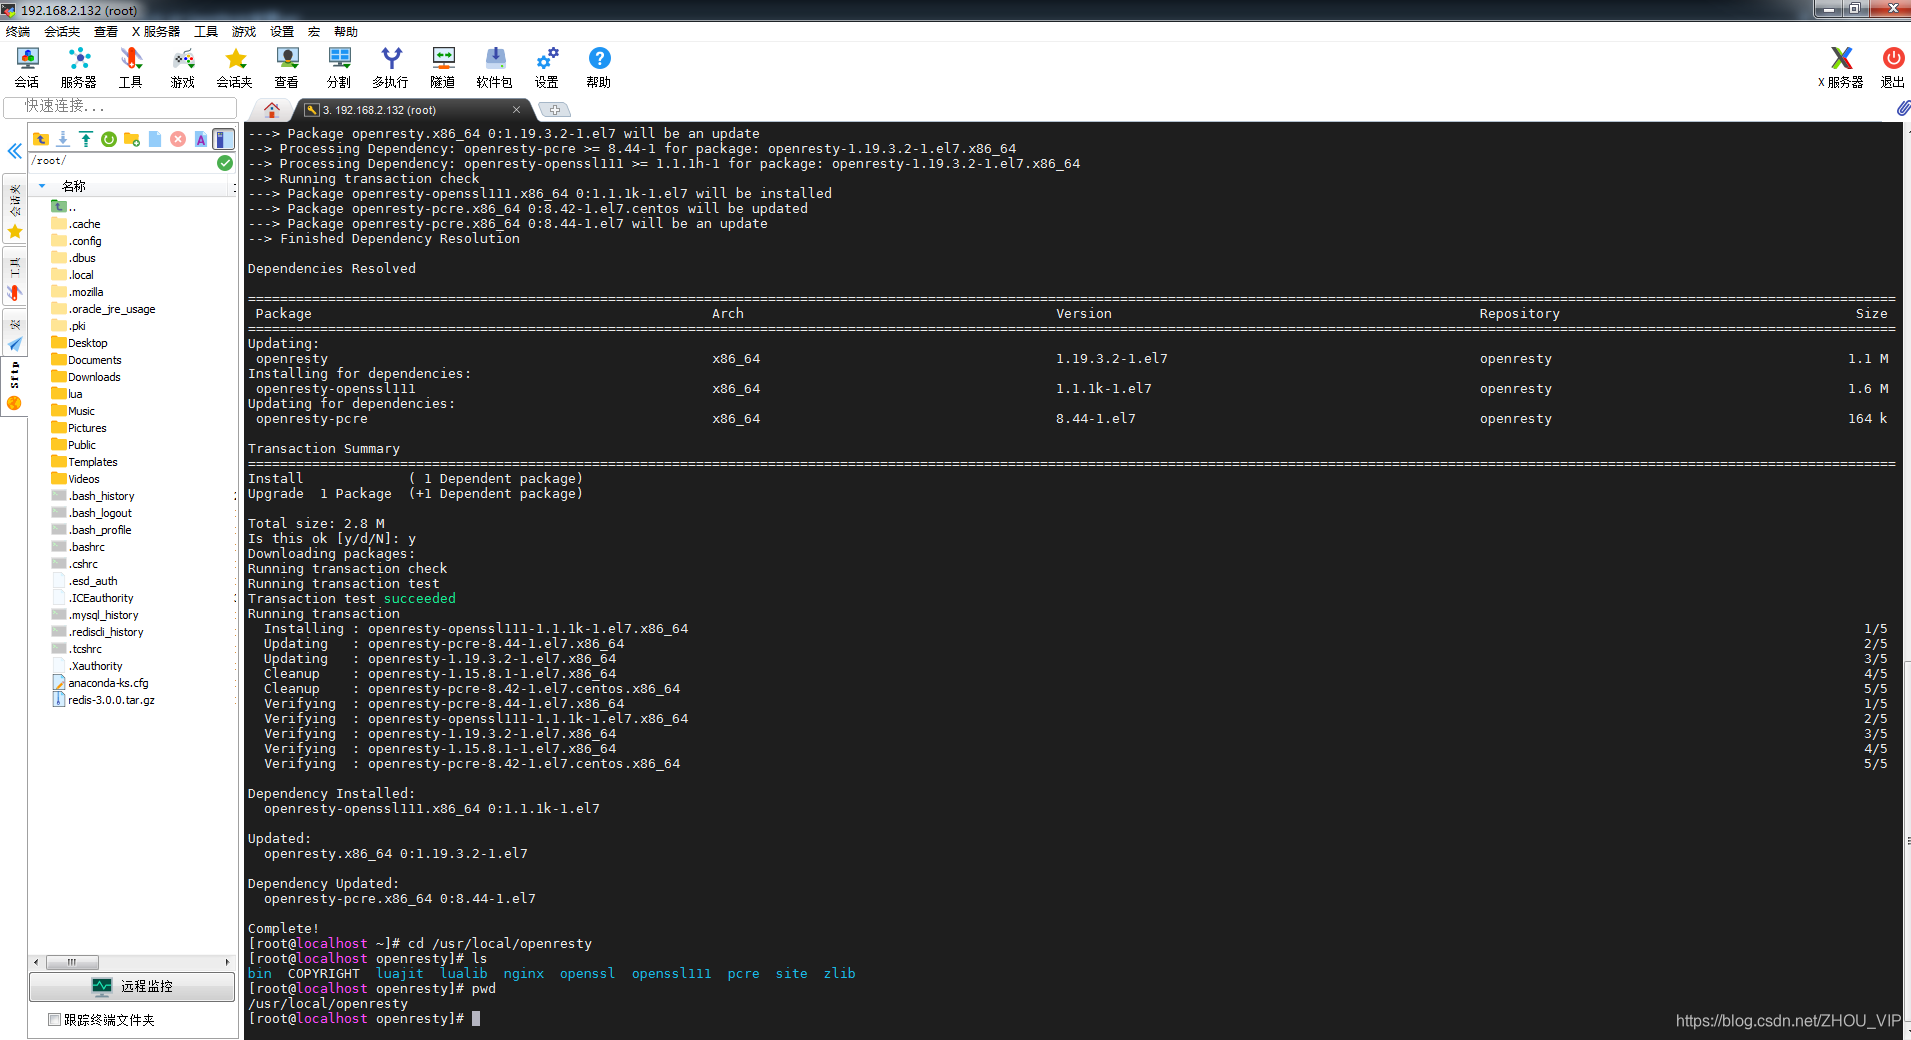Screen dimensions: 1911x1040
Task: Click the paperclip icon at right edge
Action: 1902,107
